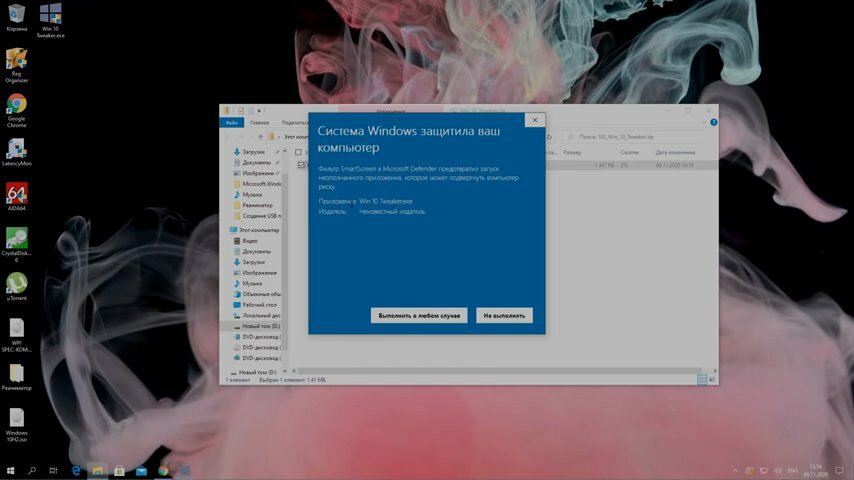
Task: Select LatencyMon desktop icon
Action: tap(16, 152)
